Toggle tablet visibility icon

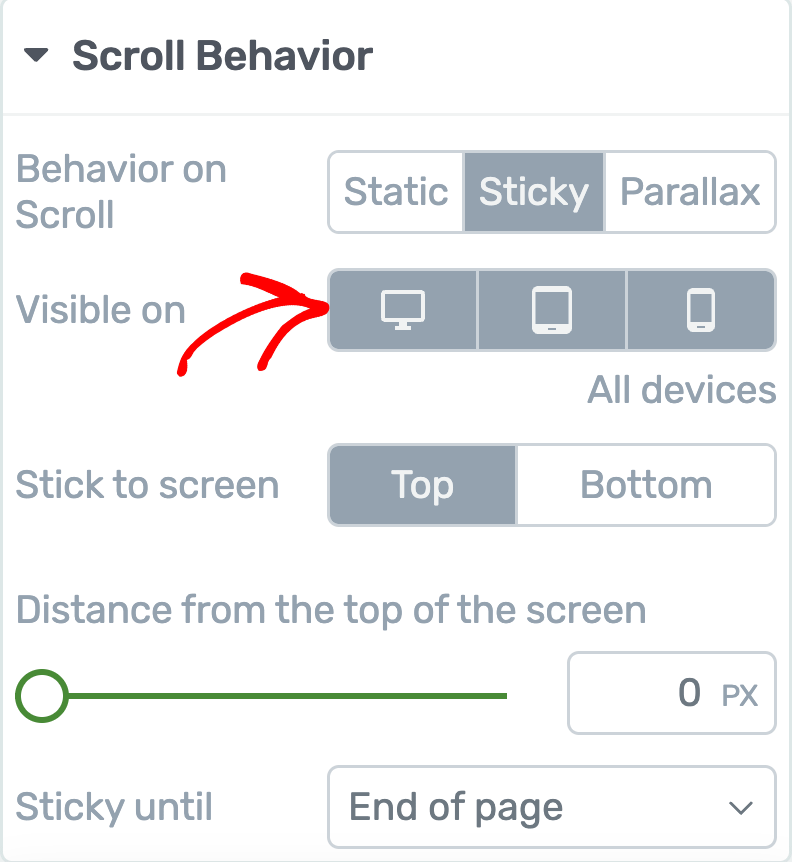(x=552, y=310)
